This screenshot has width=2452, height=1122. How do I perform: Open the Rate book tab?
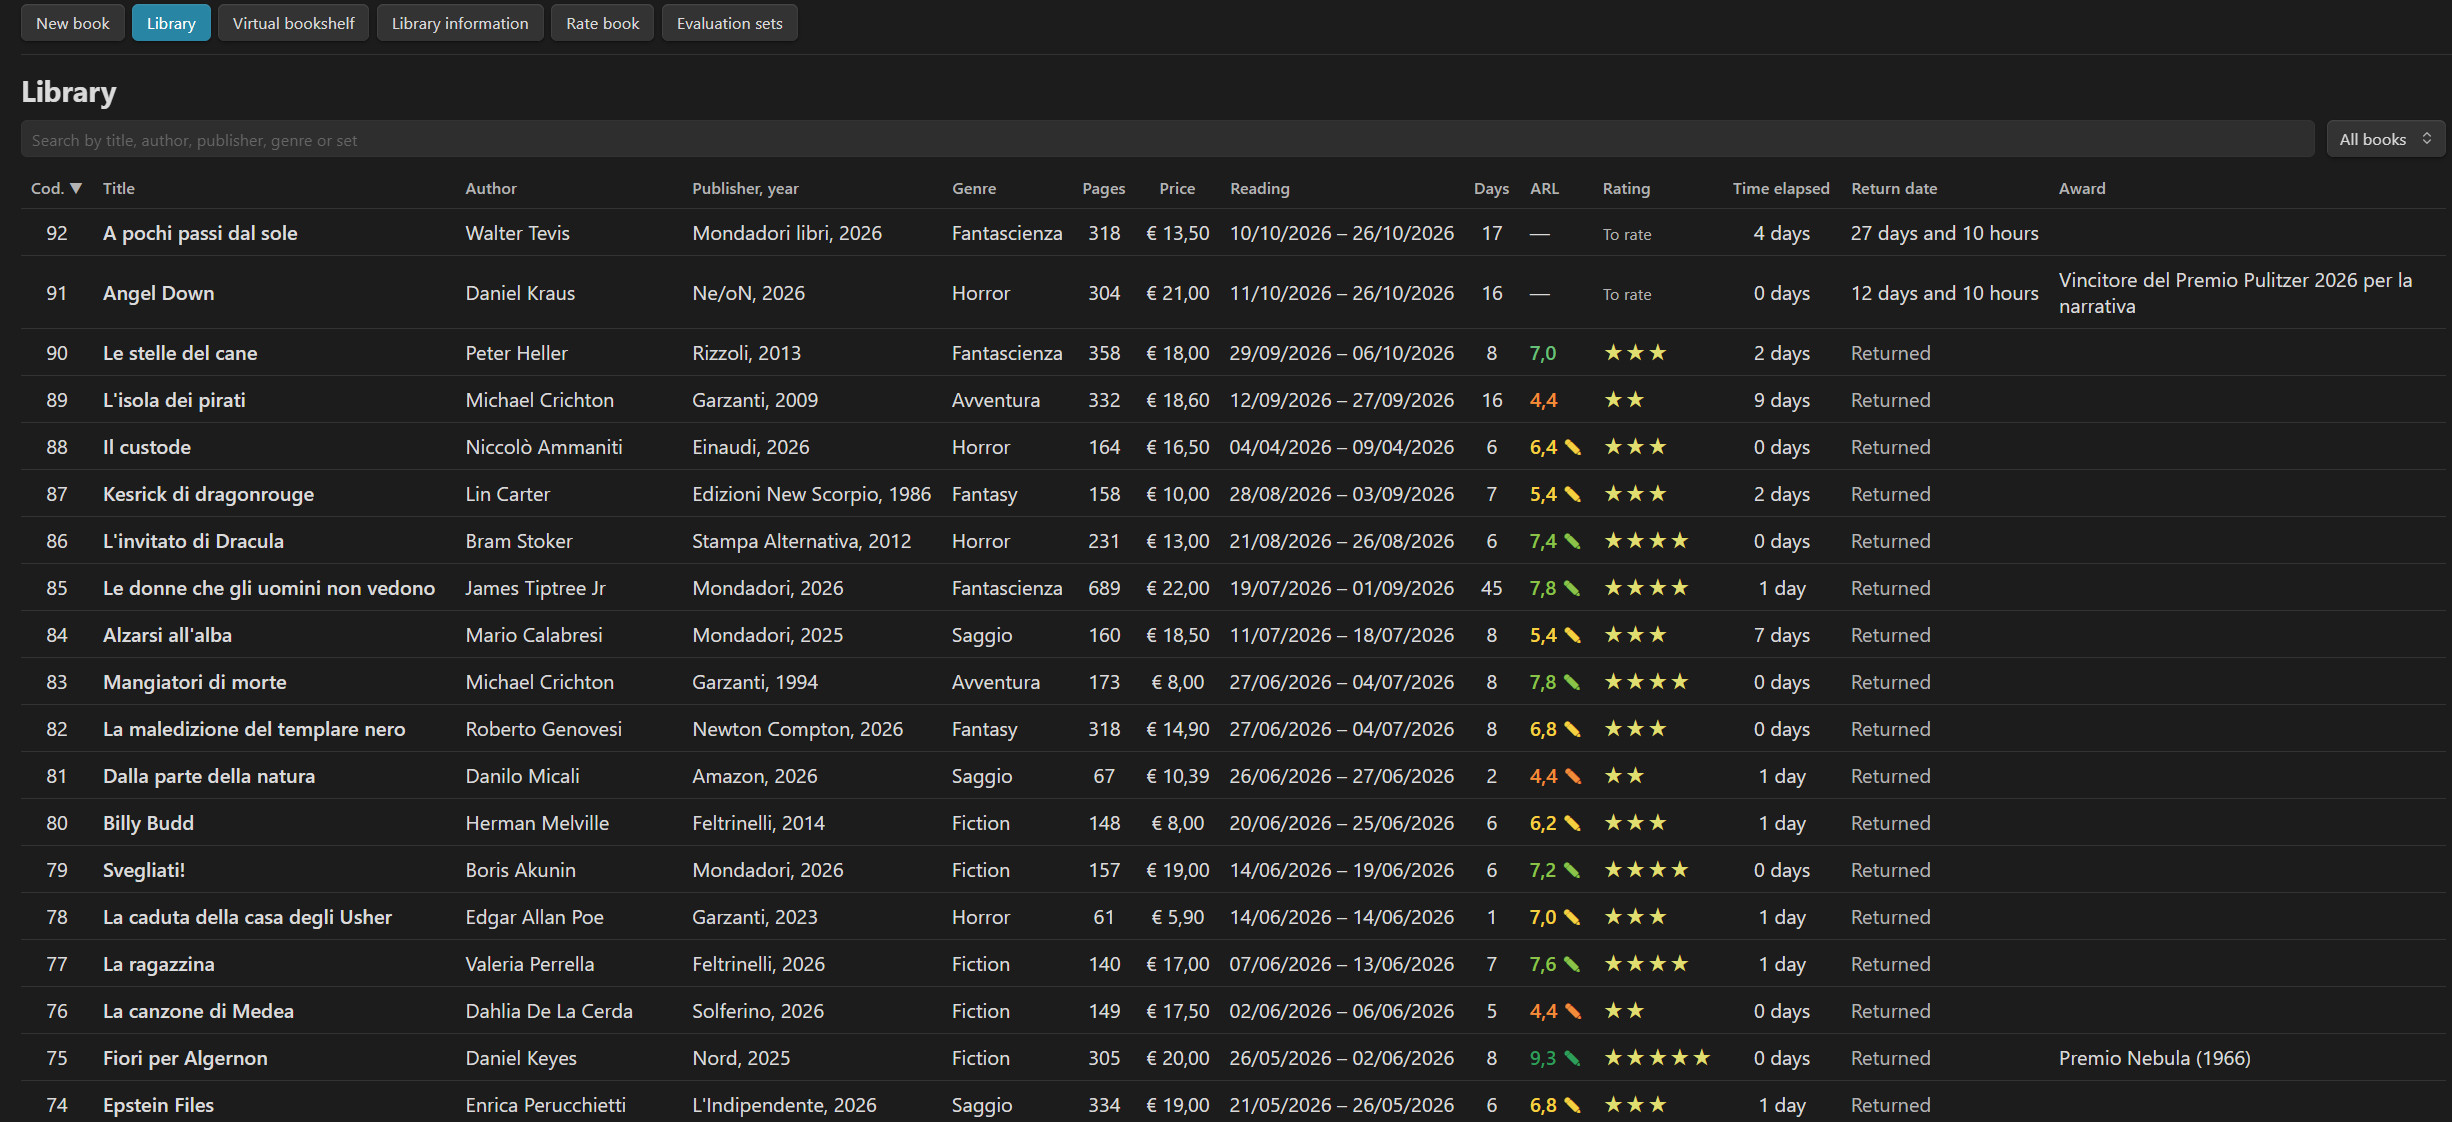[603, 23]
